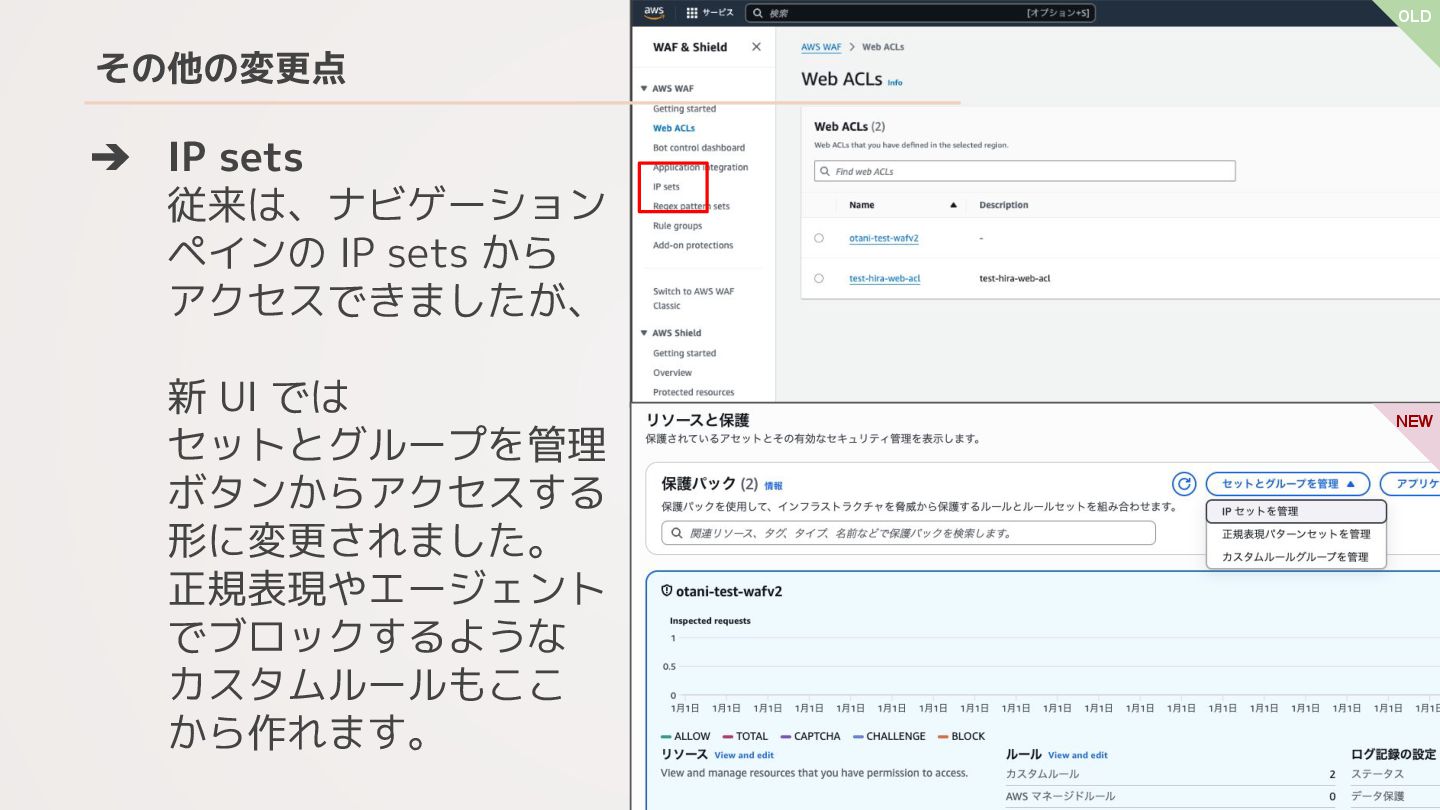
Task: Click the AWS WAF breadcrumb link
Action: (x=821, y=47)
